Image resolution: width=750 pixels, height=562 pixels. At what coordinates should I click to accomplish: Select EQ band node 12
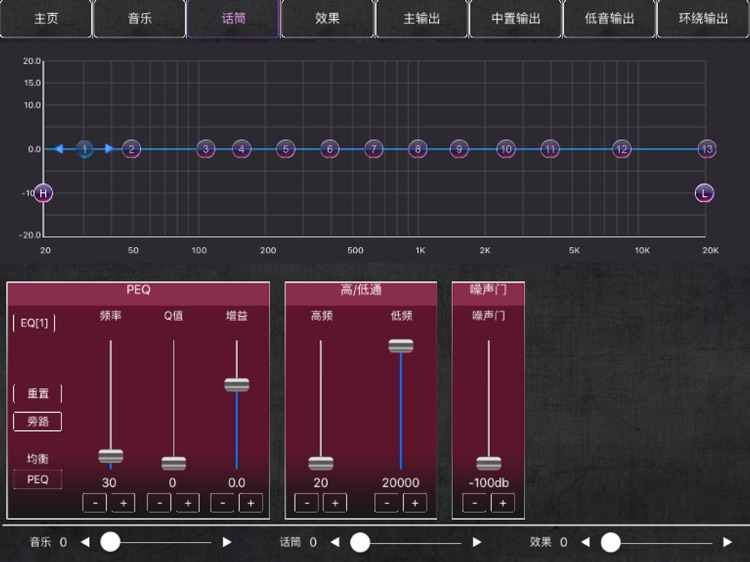point(622,149)
